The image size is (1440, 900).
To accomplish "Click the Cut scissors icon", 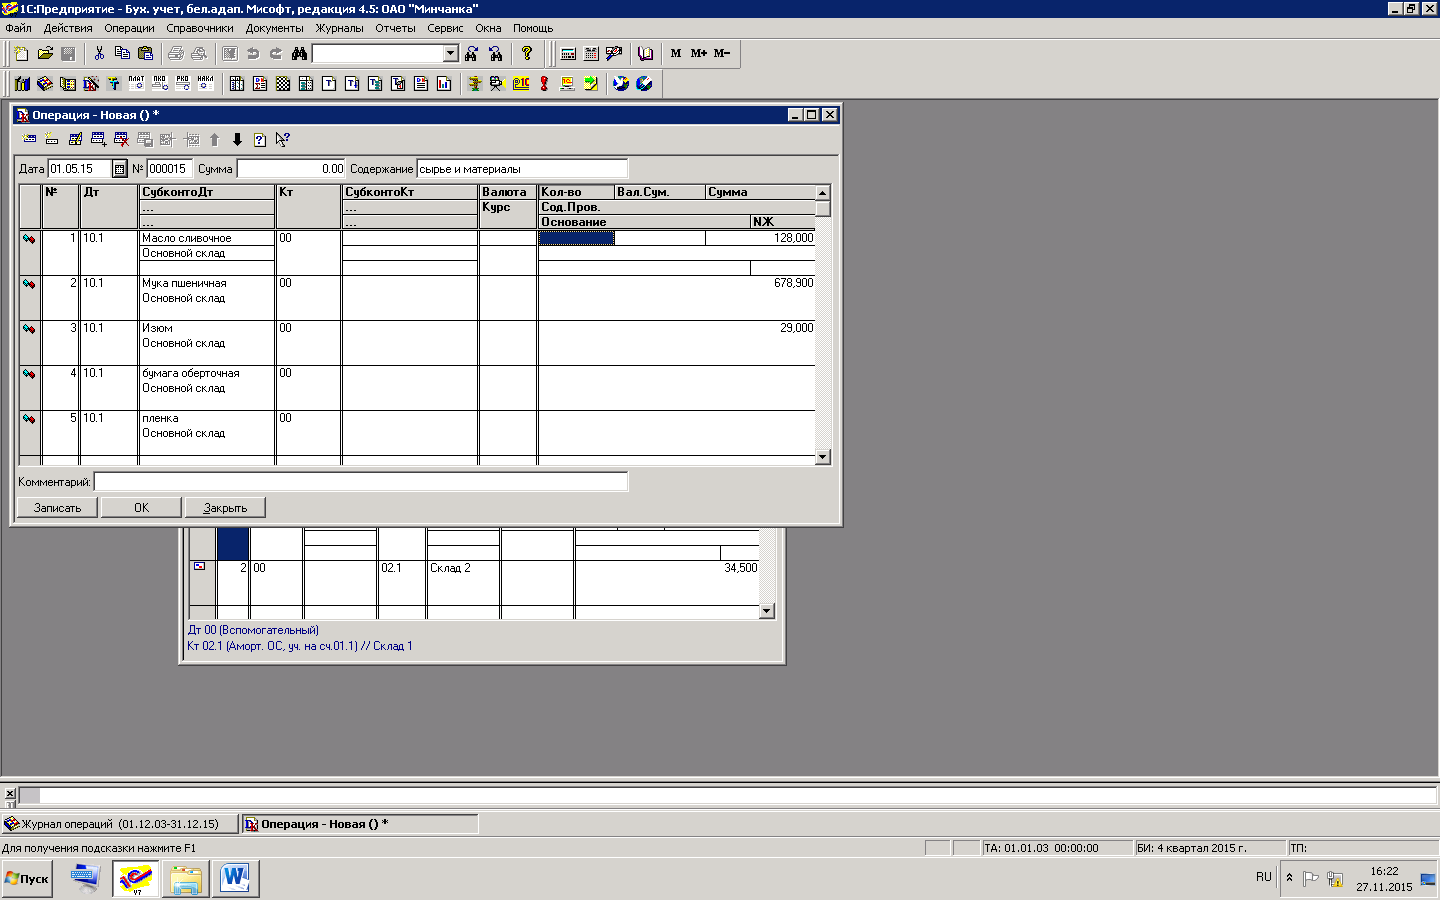I will [99, 53].
